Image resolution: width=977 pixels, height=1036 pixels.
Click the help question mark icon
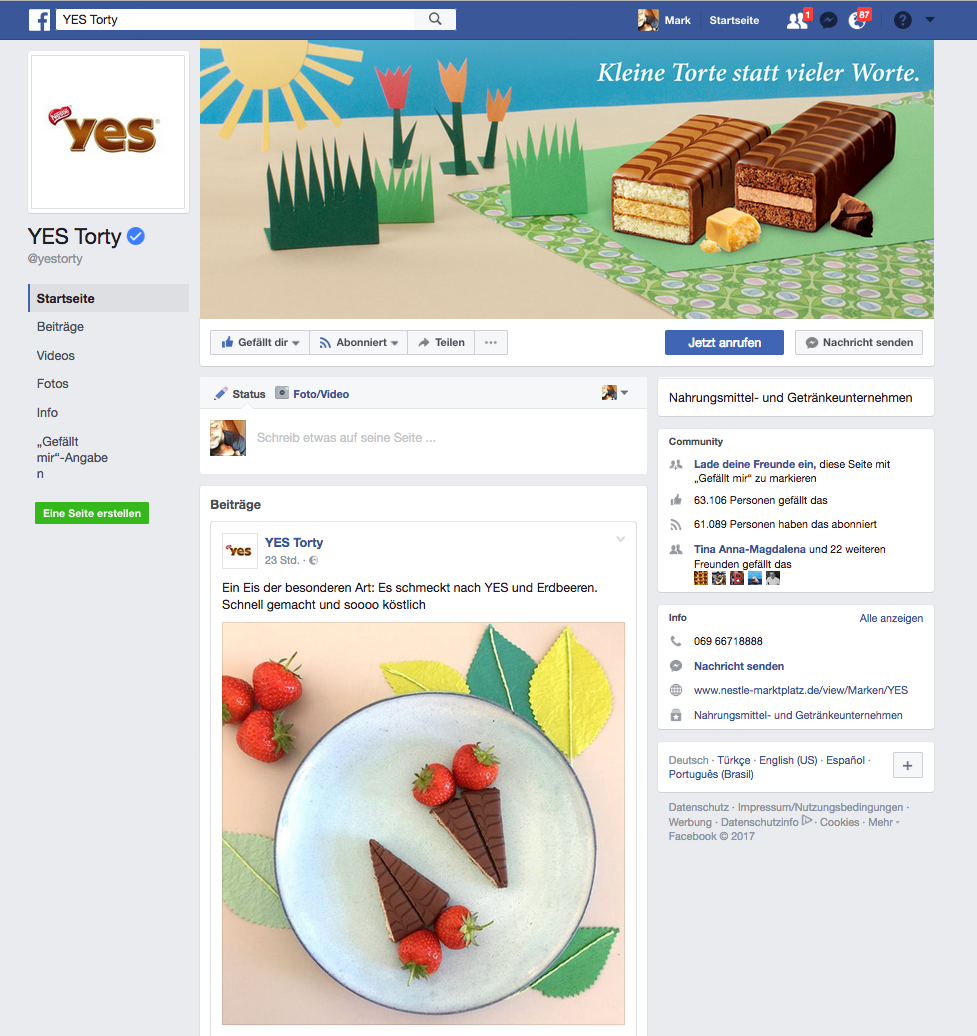[902, 20]
